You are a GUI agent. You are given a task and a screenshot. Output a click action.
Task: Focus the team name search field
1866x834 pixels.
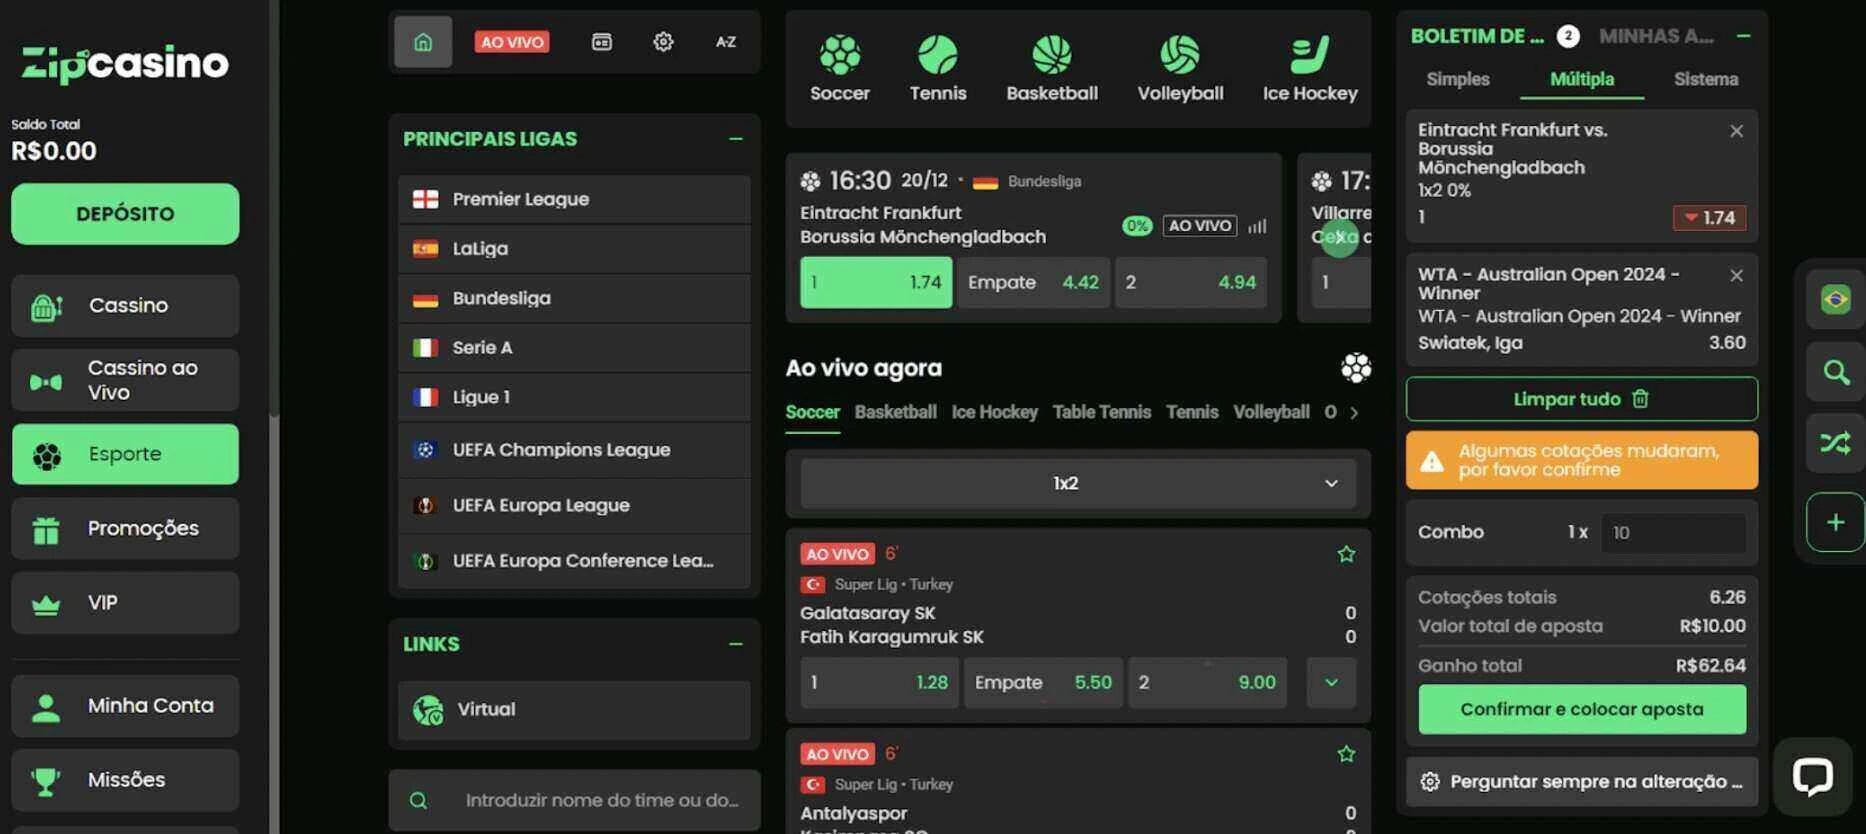(574, 800)
